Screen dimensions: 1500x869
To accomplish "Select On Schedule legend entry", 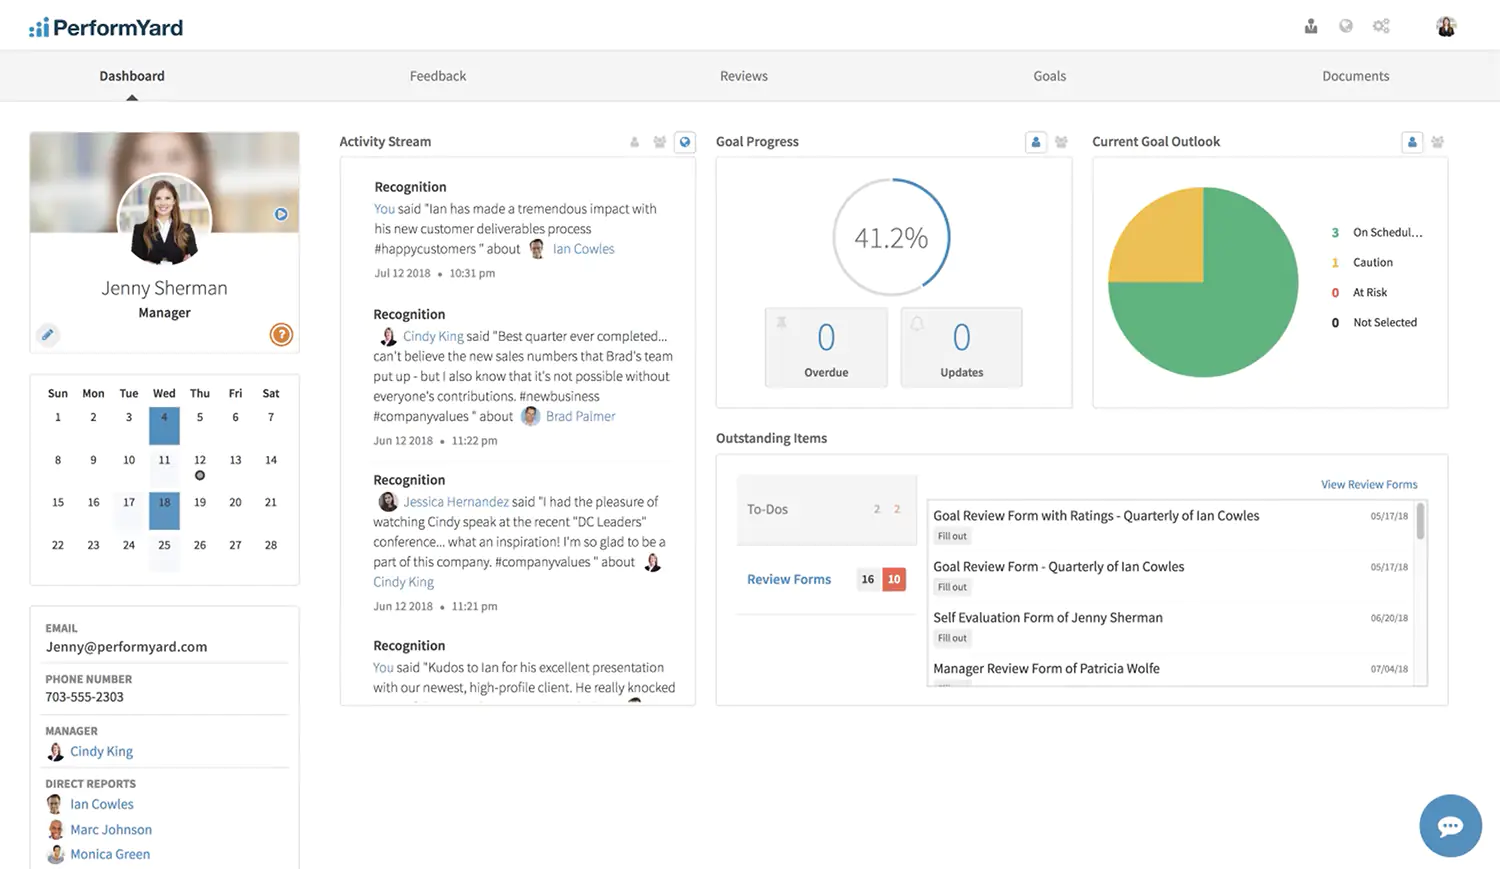I will [1377, 232].
